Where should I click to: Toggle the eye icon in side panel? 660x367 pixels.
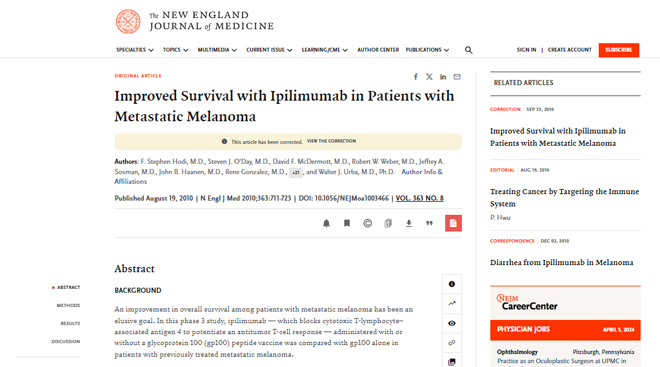click(452, 323)
